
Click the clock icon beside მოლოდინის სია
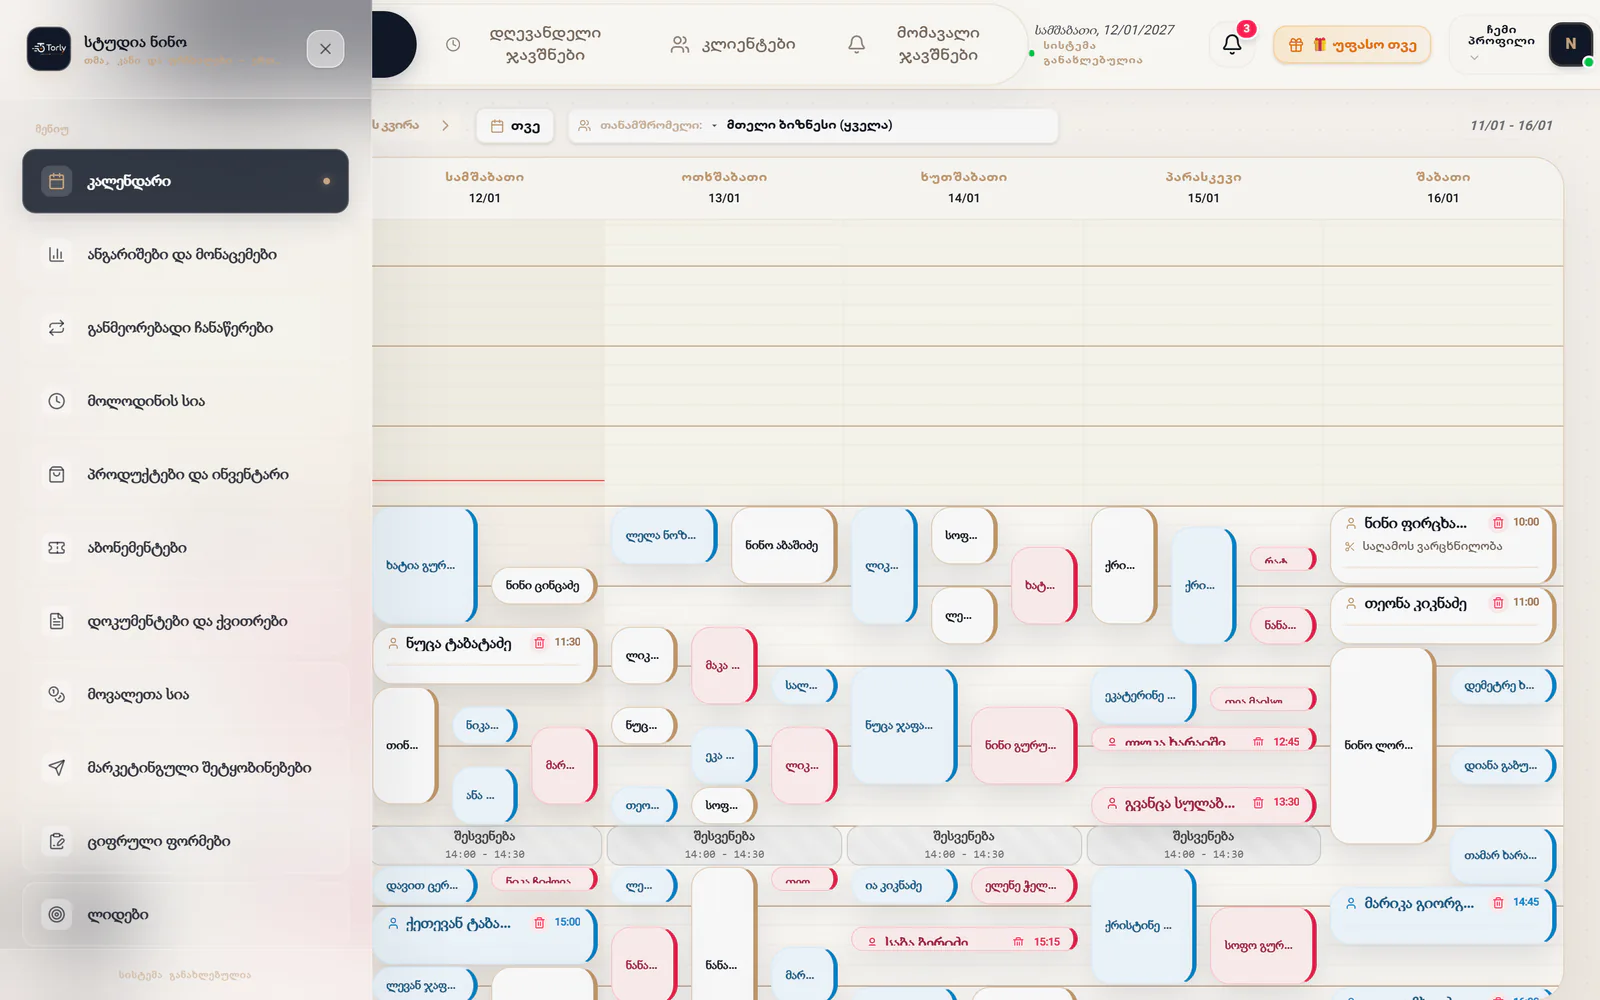pos(57,401)
